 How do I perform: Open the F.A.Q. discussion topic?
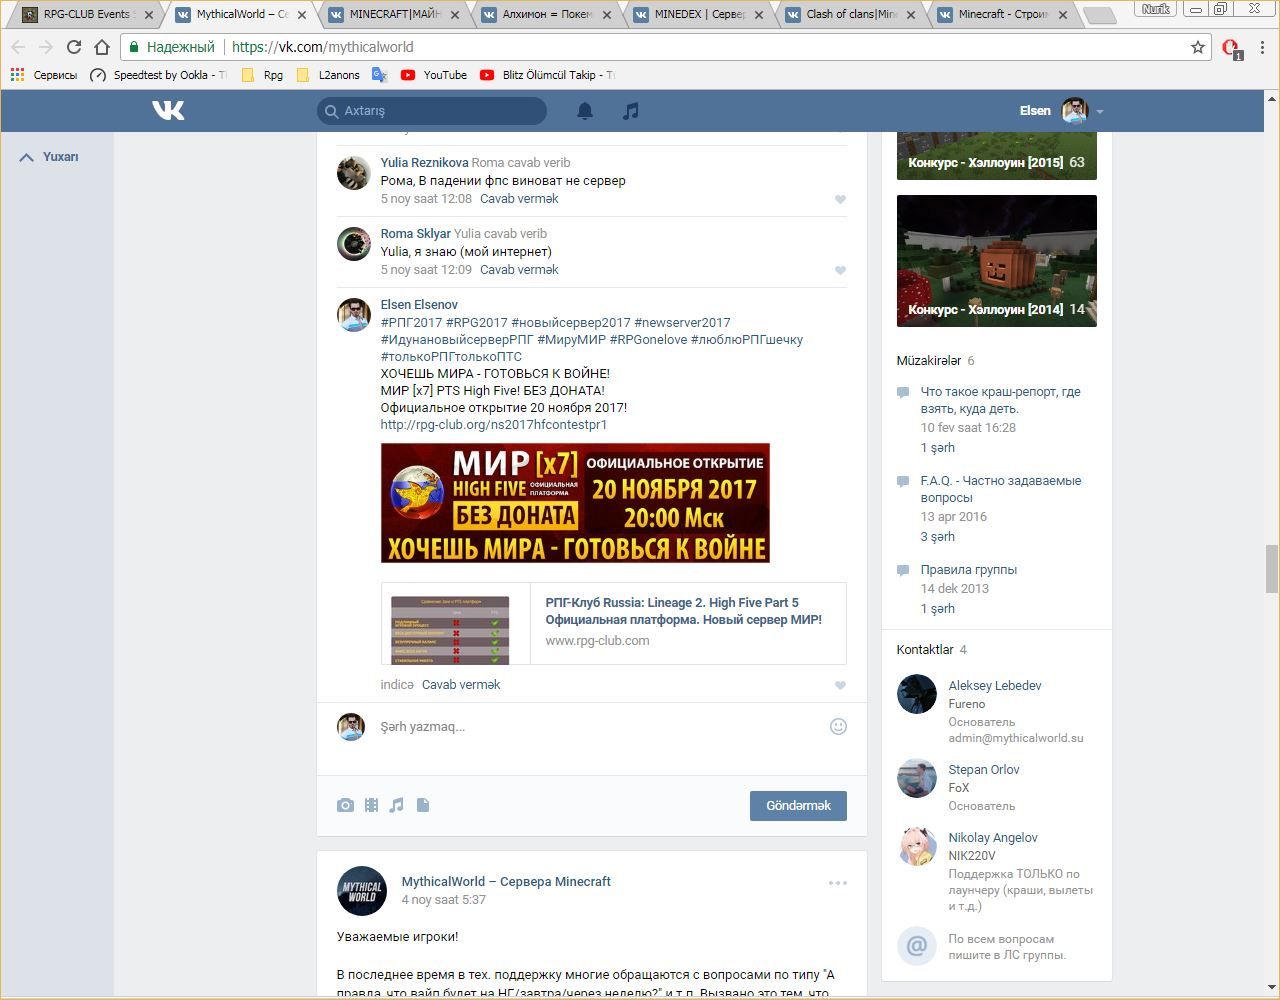[1001, 489]
